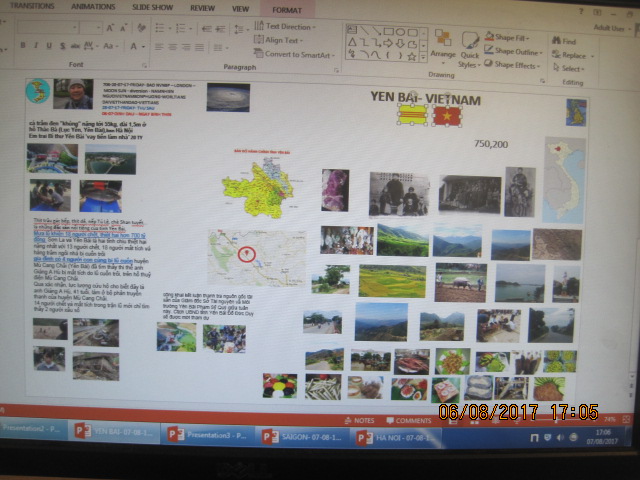
Task: Open Arrange dropdown button
Action: 443,47
